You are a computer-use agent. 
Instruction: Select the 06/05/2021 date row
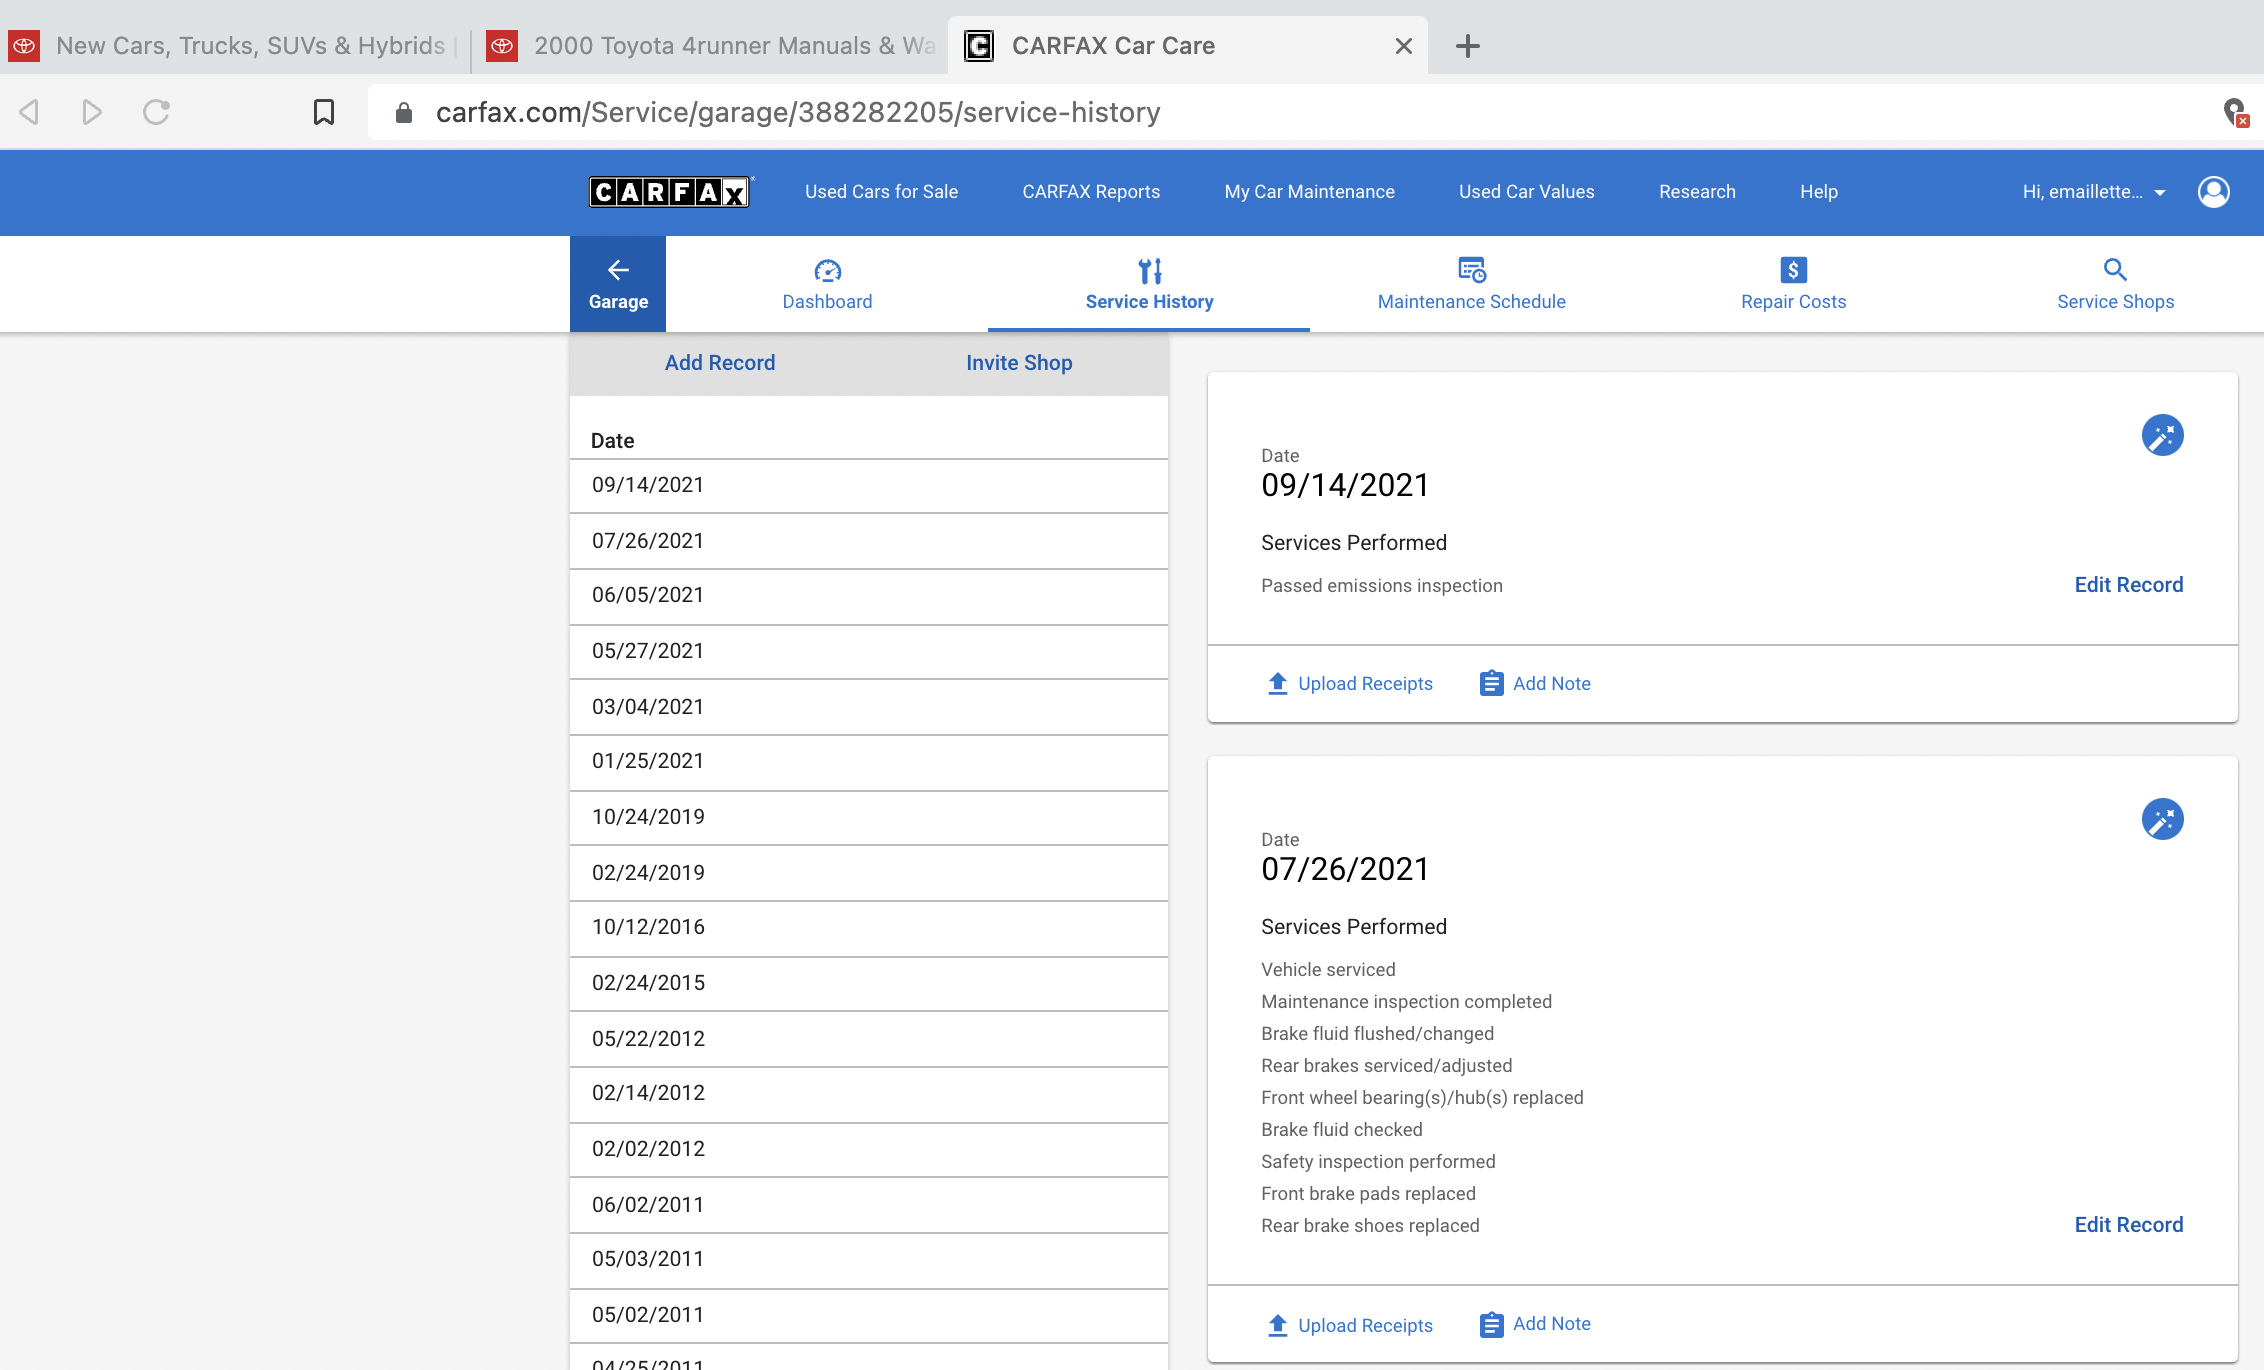point(868,596)
